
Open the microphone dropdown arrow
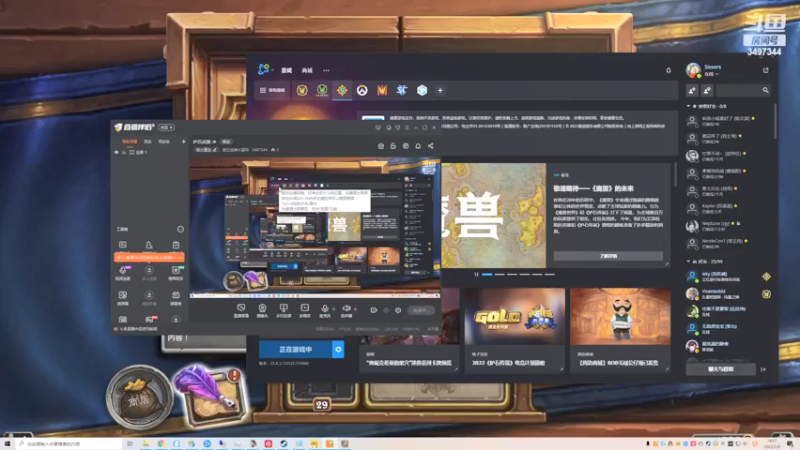pos(334,309)
